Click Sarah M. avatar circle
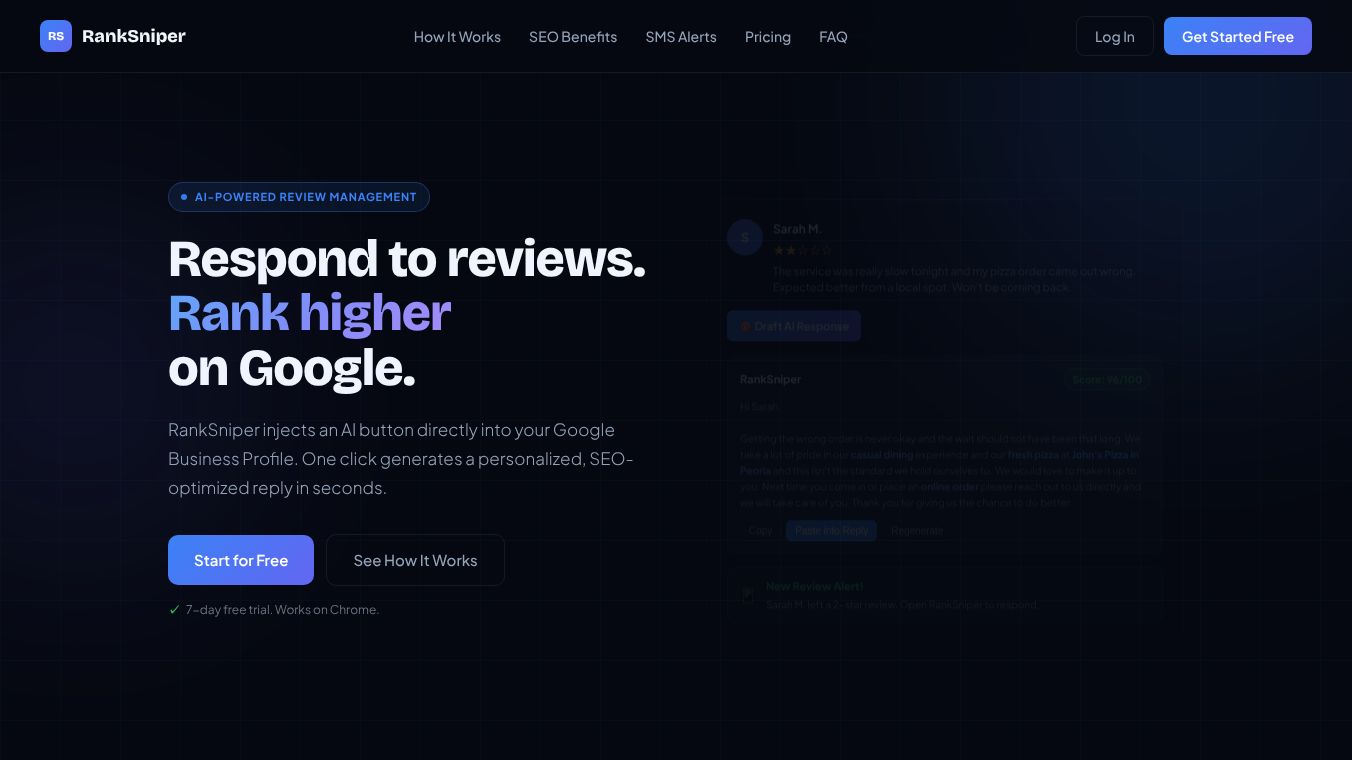The height and width of the screenshot is (760, 1352). (745, 237)
